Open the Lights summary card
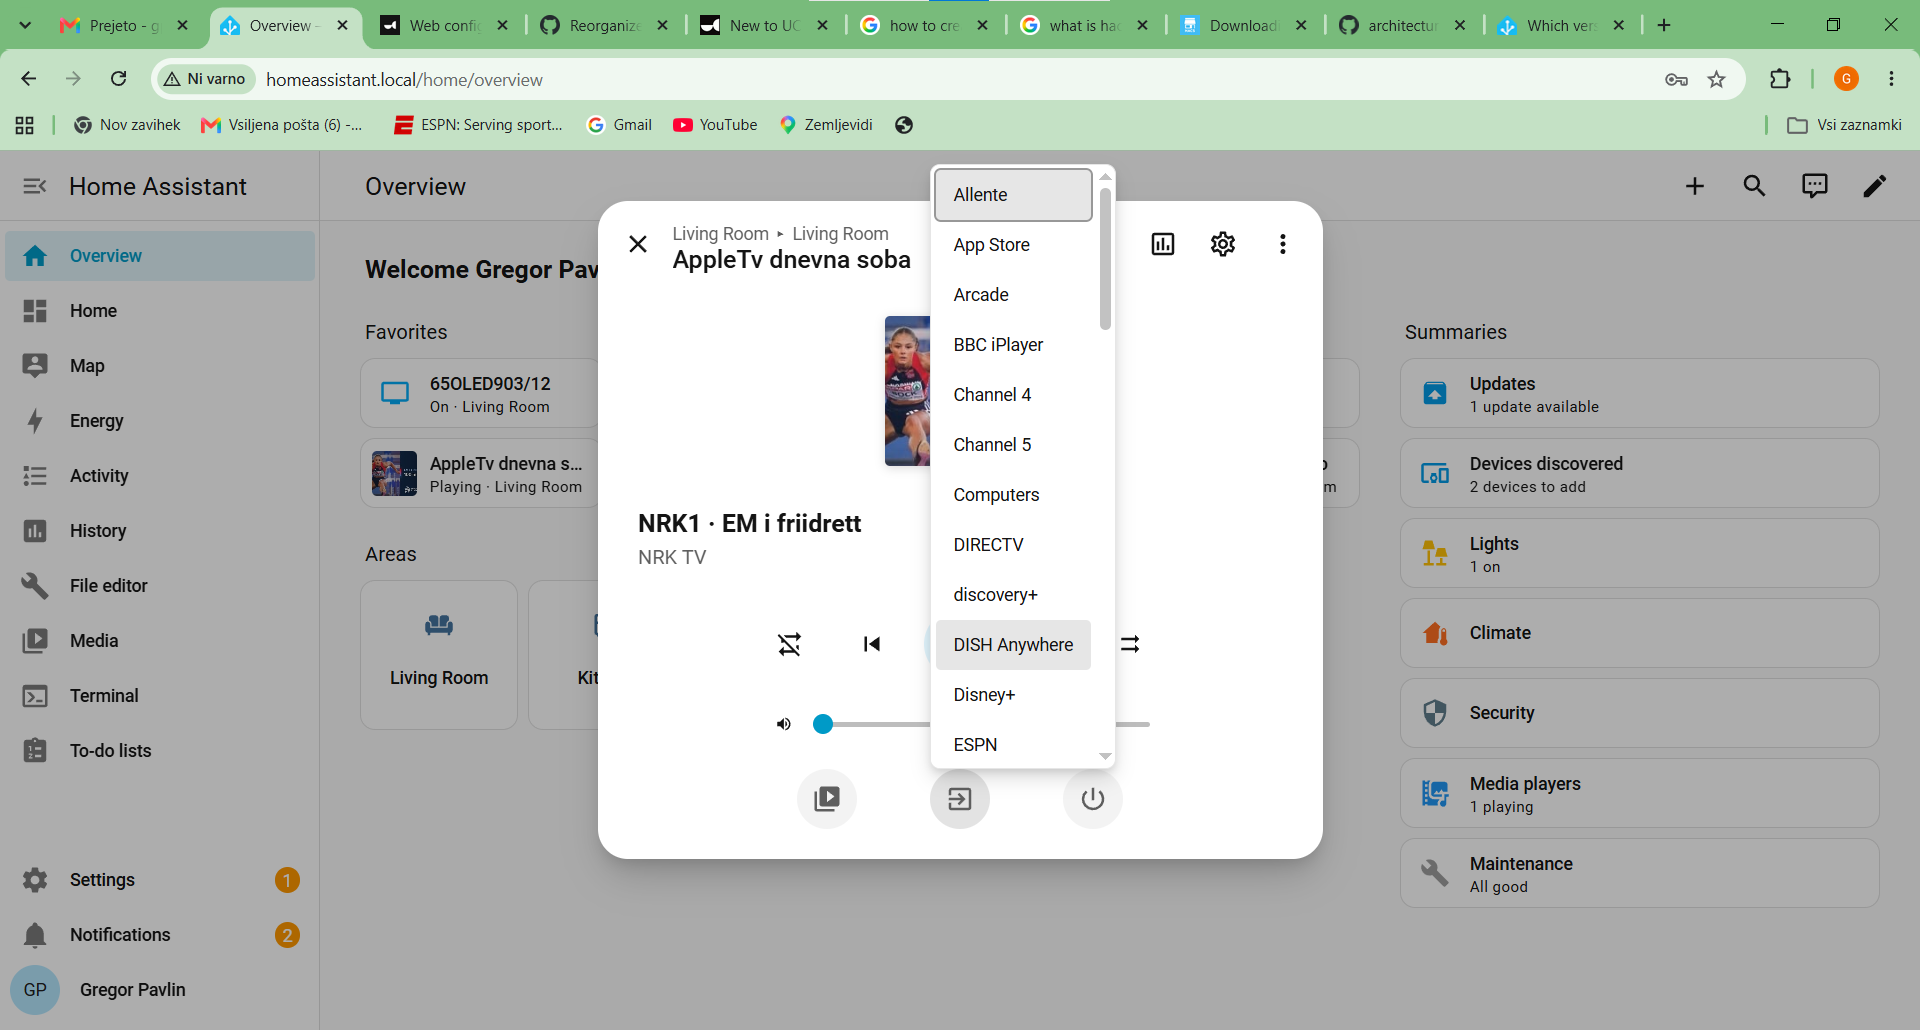Viewport: 1920px width, 1030px height. [1640, 554]
